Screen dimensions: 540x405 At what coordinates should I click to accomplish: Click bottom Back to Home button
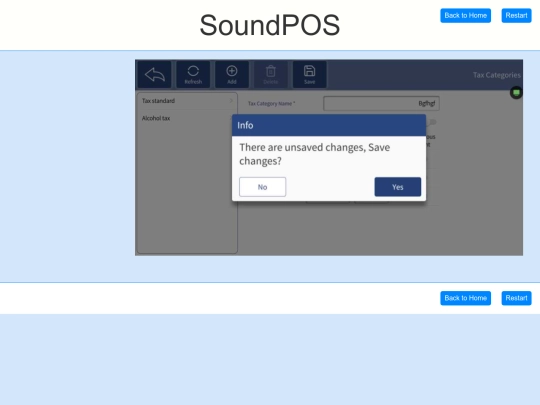coord(465,298)
